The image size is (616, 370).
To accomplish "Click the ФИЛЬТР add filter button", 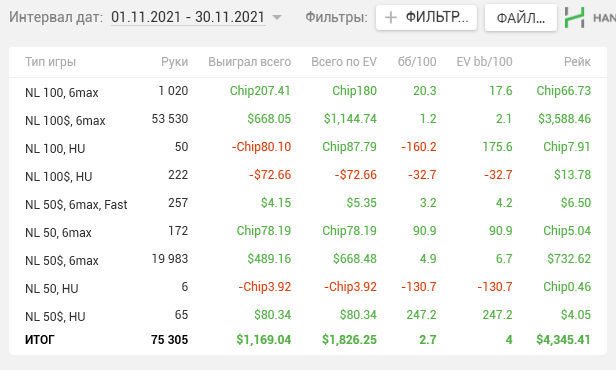I will pos(426,18).
